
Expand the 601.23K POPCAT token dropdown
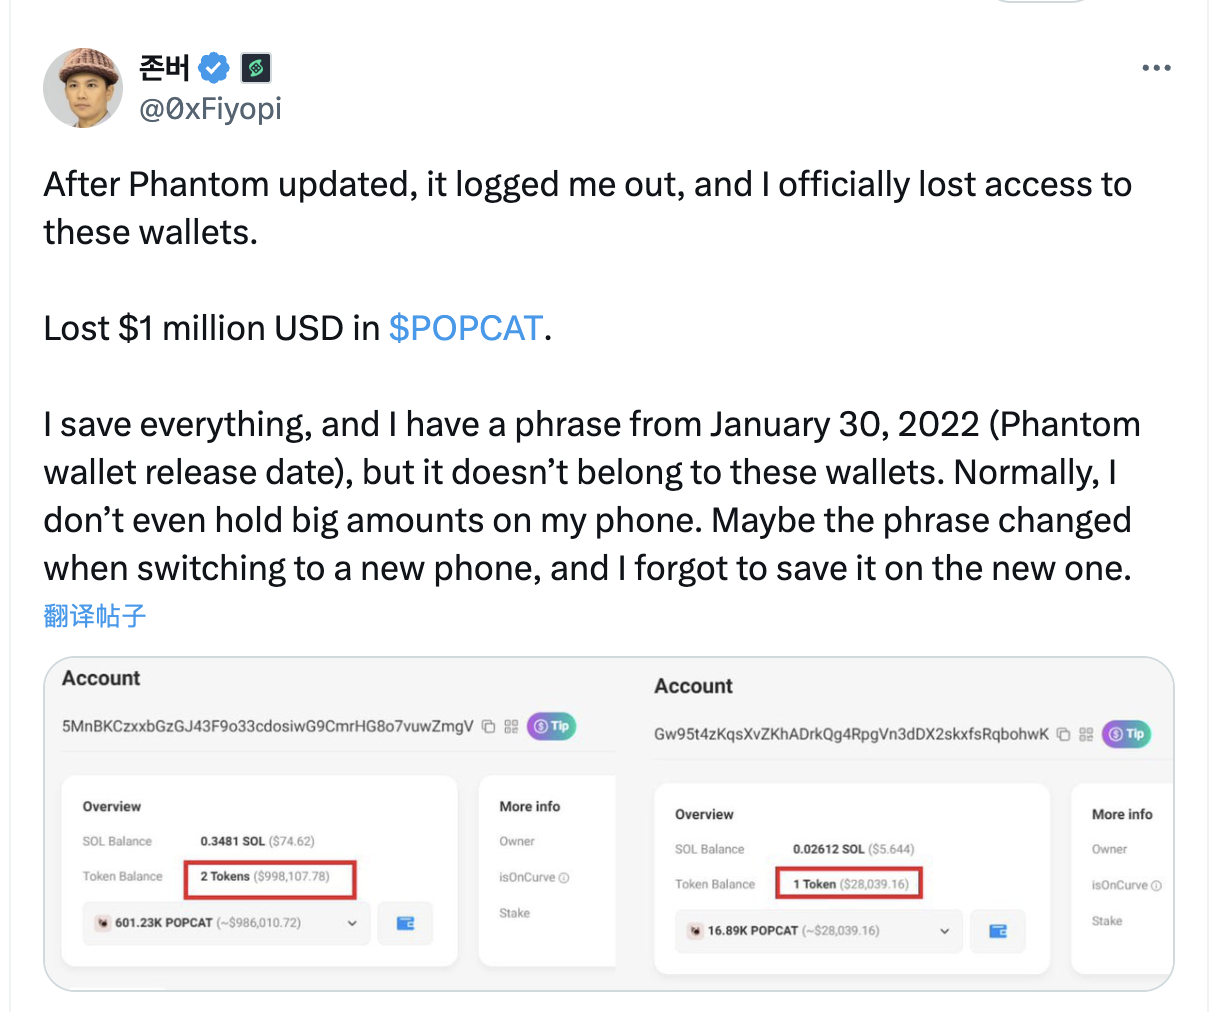tap(352, 923)
